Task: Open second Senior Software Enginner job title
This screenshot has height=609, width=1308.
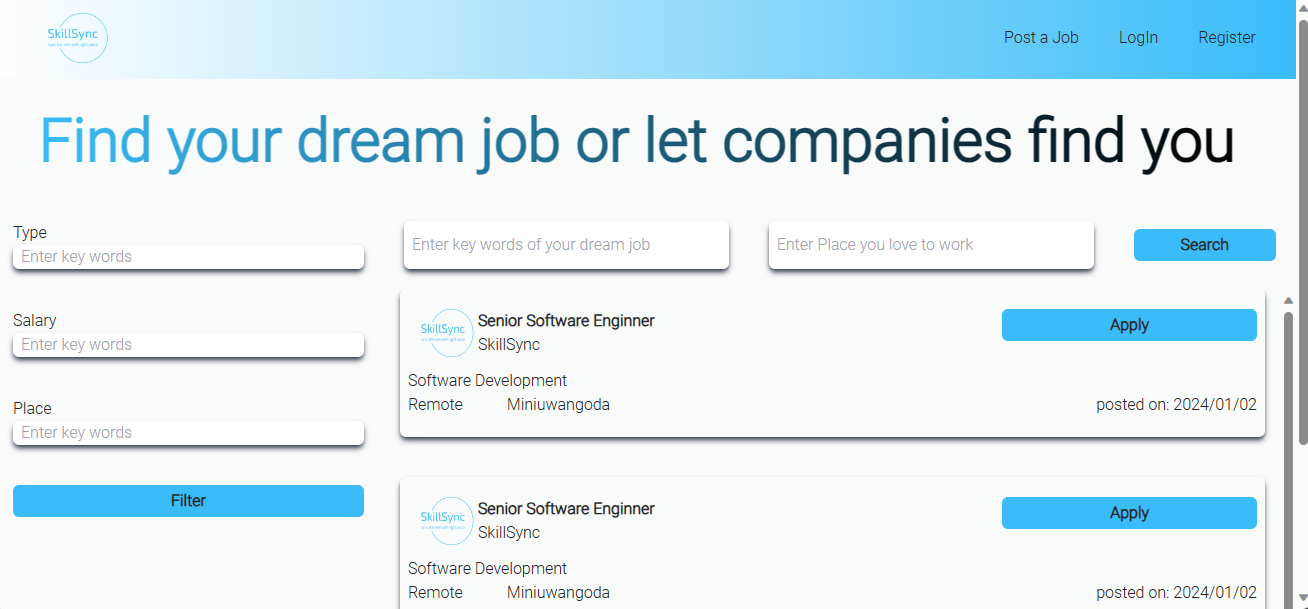Action: 566,508
